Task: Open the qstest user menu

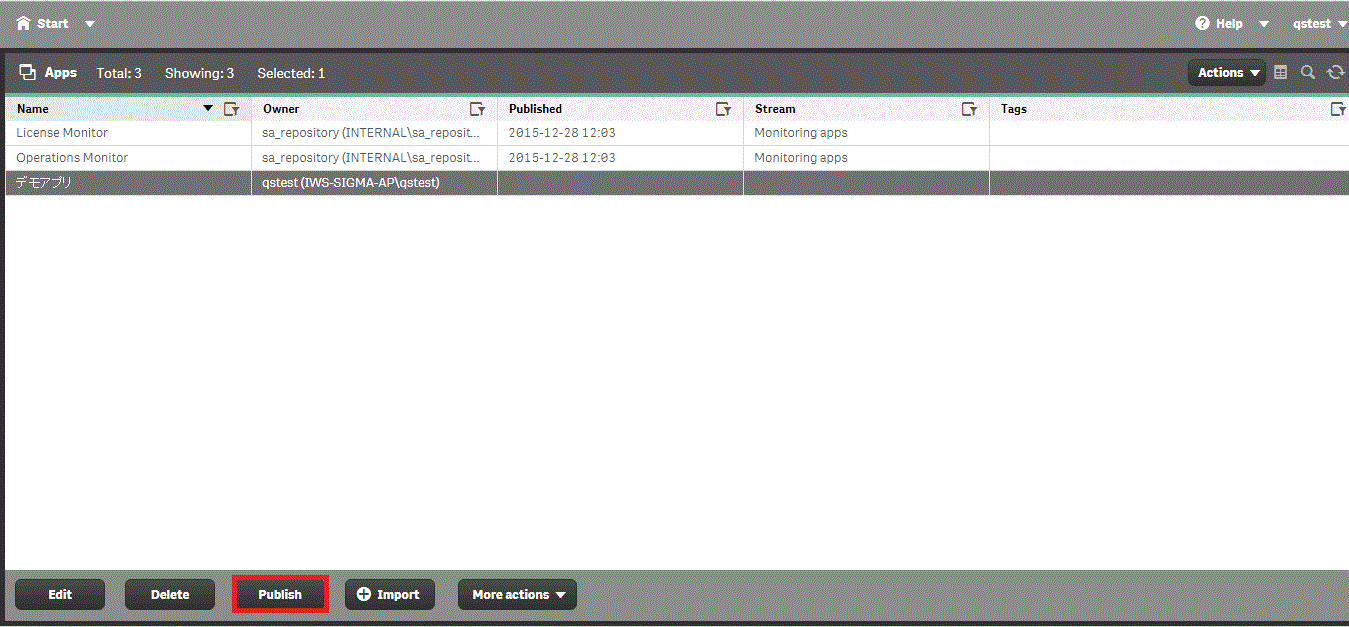Action: pyautogui.click(x=1320, y=24)
